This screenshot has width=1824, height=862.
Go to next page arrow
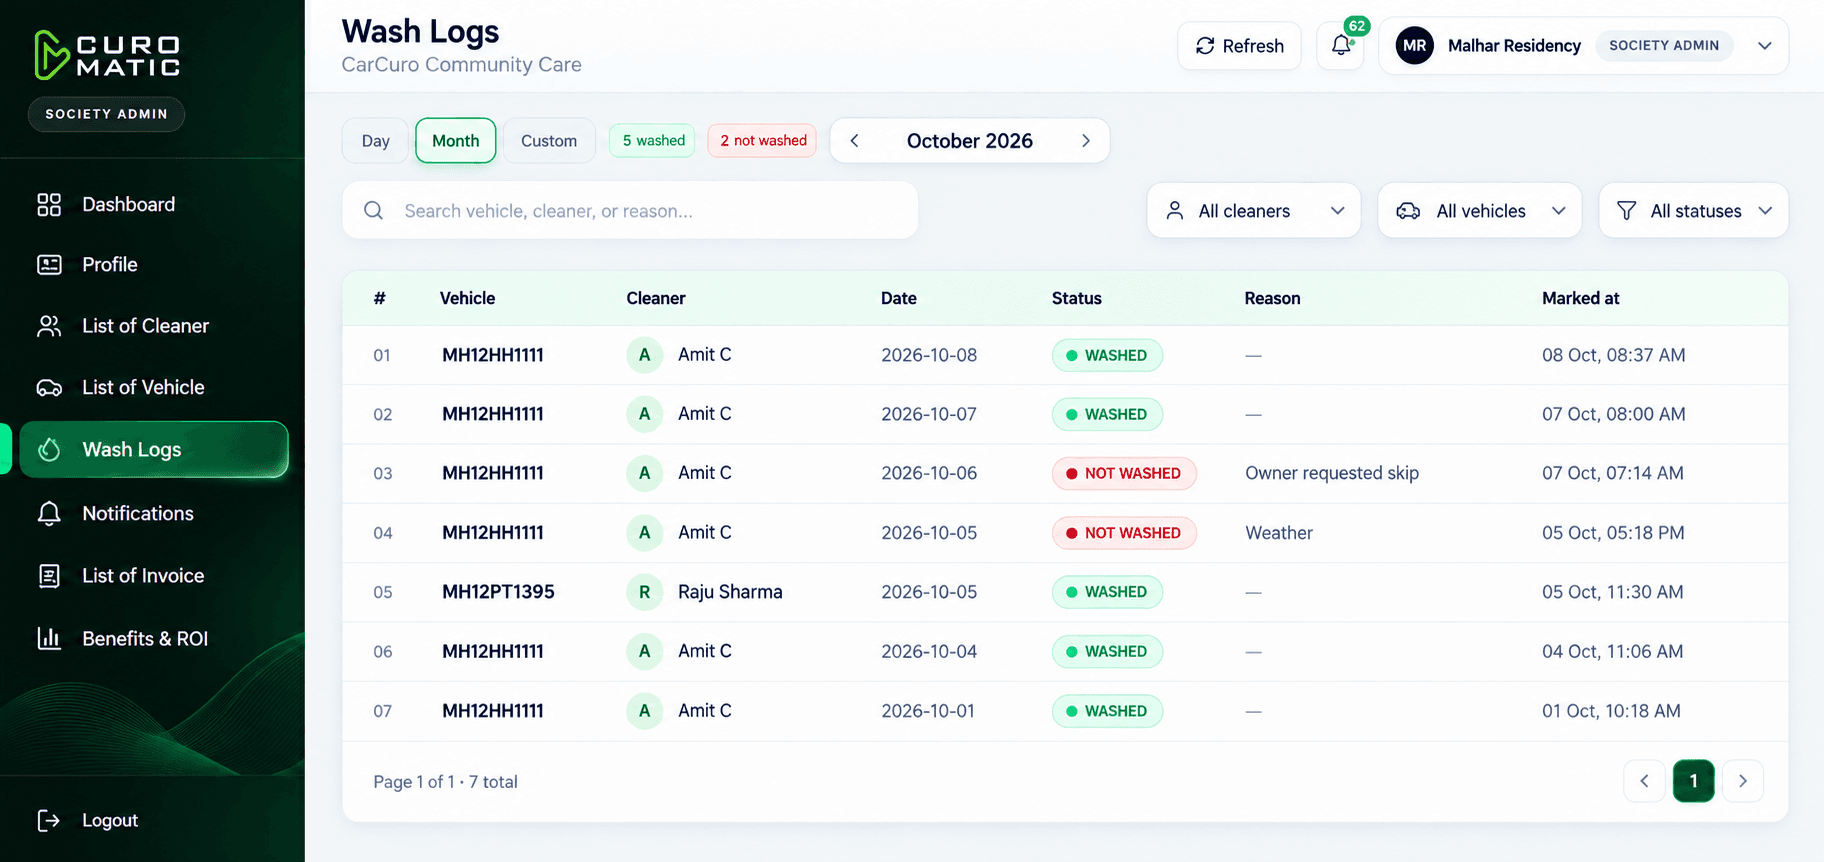pyautogui.click(x=1742, y=781)
